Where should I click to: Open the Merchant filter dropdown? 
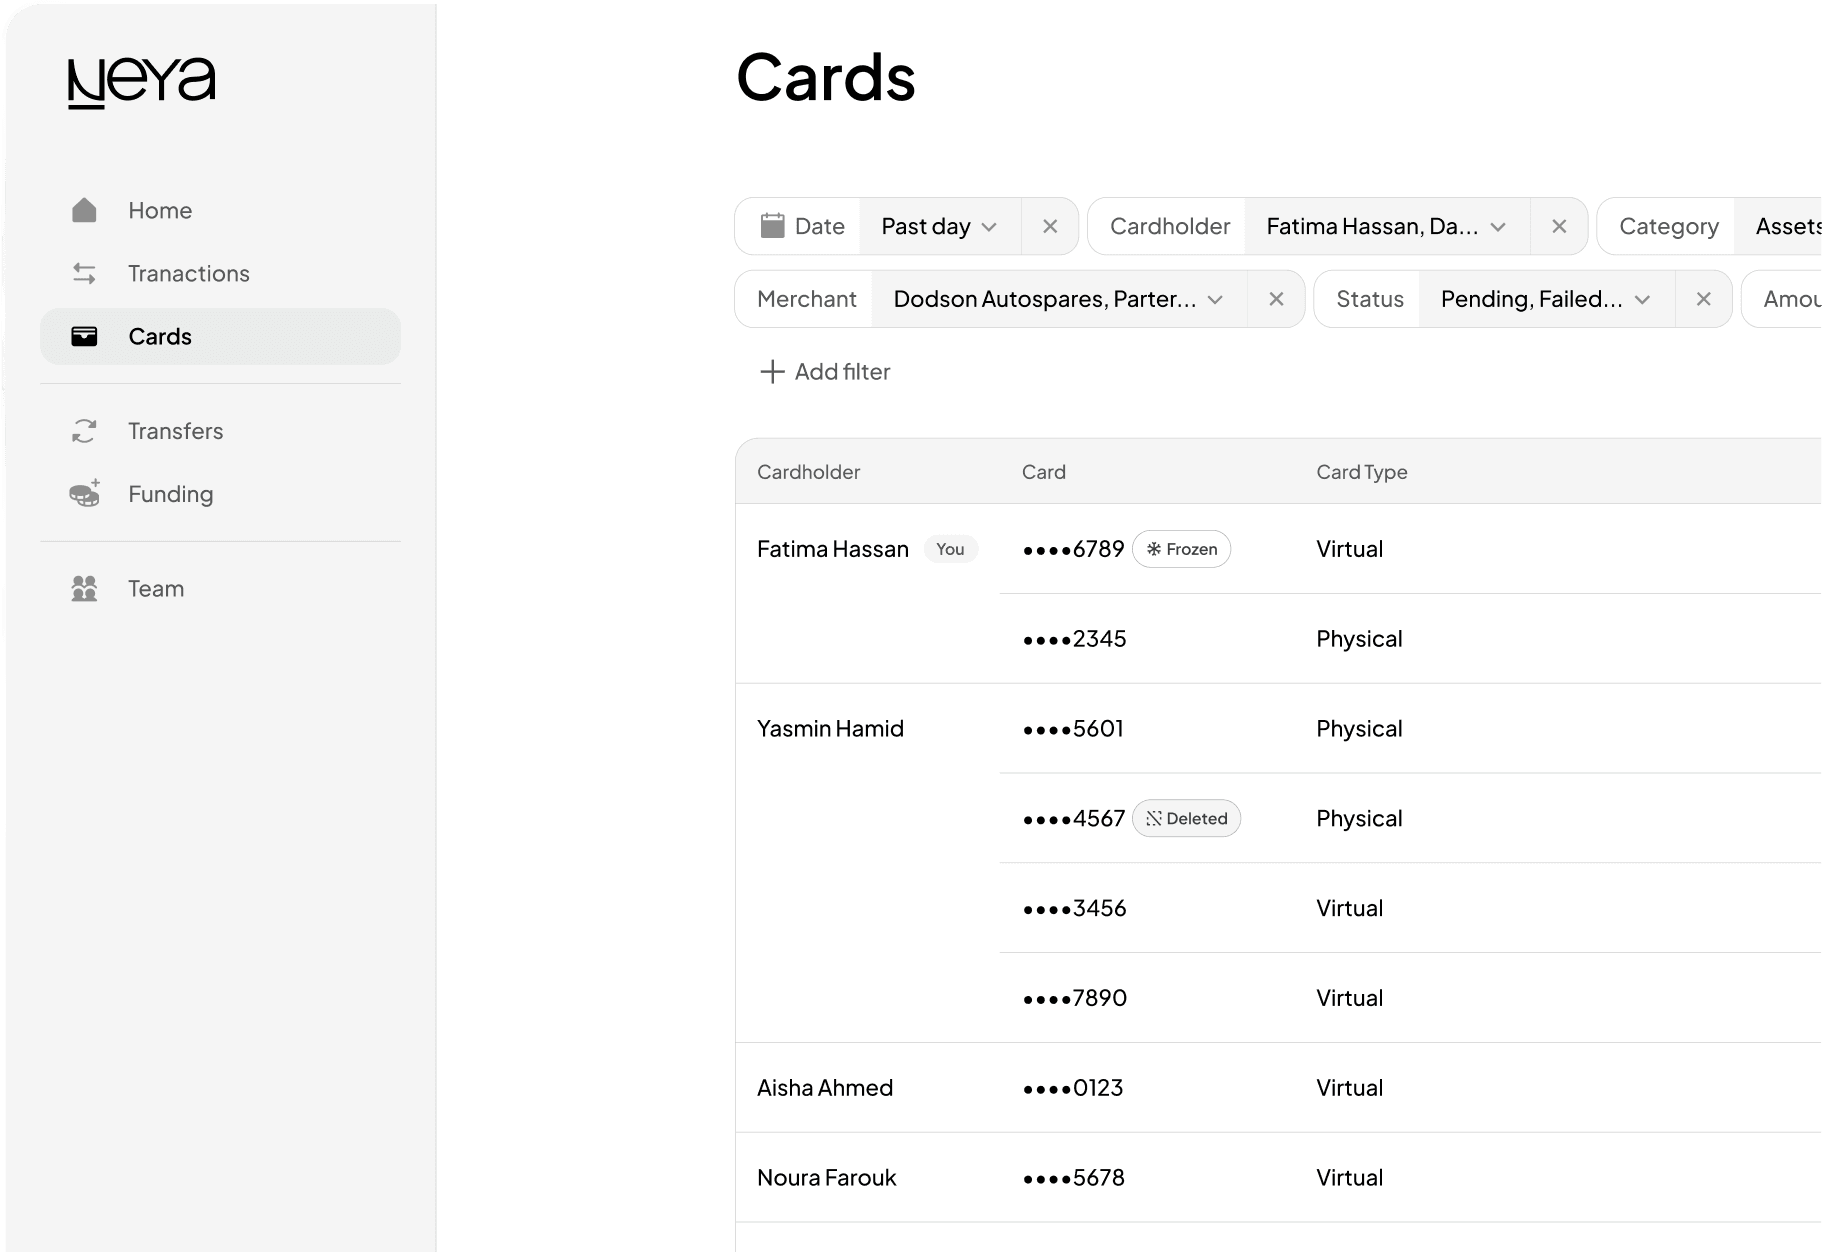click(1058, 299)
